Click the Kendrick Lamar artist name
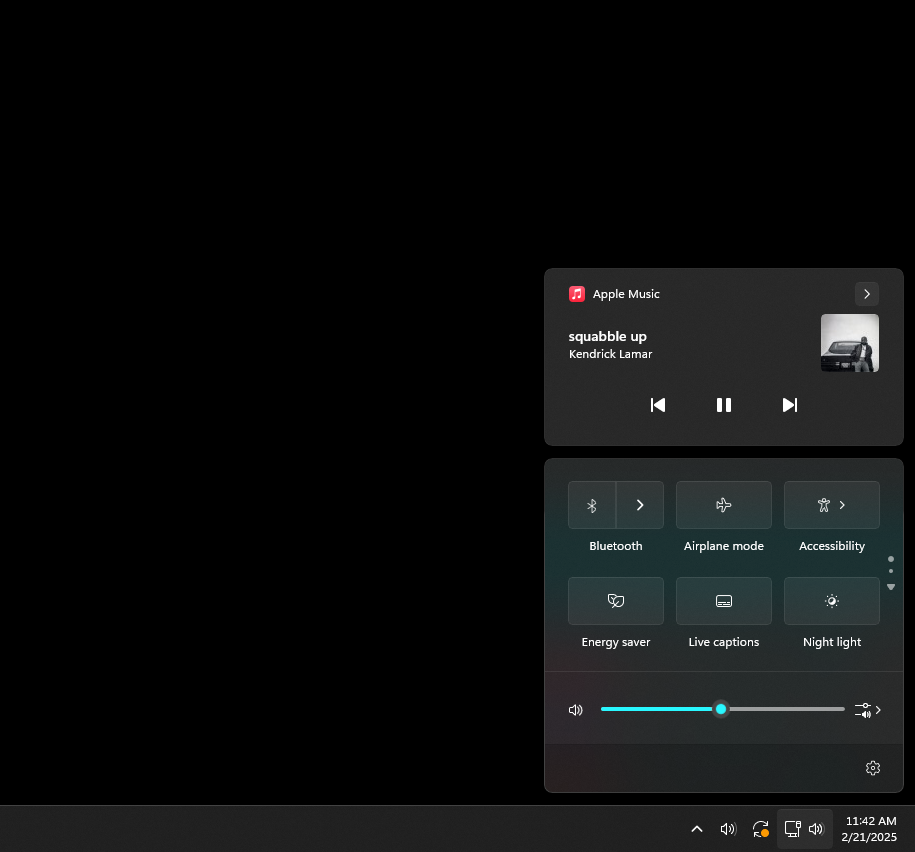The height and width of the screenshot is (852, 915). (610, 354)
